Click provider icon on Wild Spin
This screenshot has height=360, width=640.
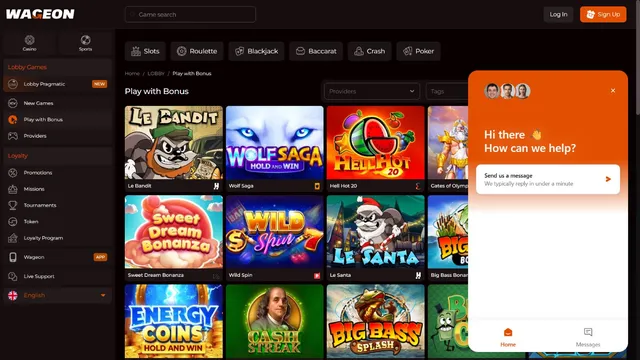(x=317, y=276)
